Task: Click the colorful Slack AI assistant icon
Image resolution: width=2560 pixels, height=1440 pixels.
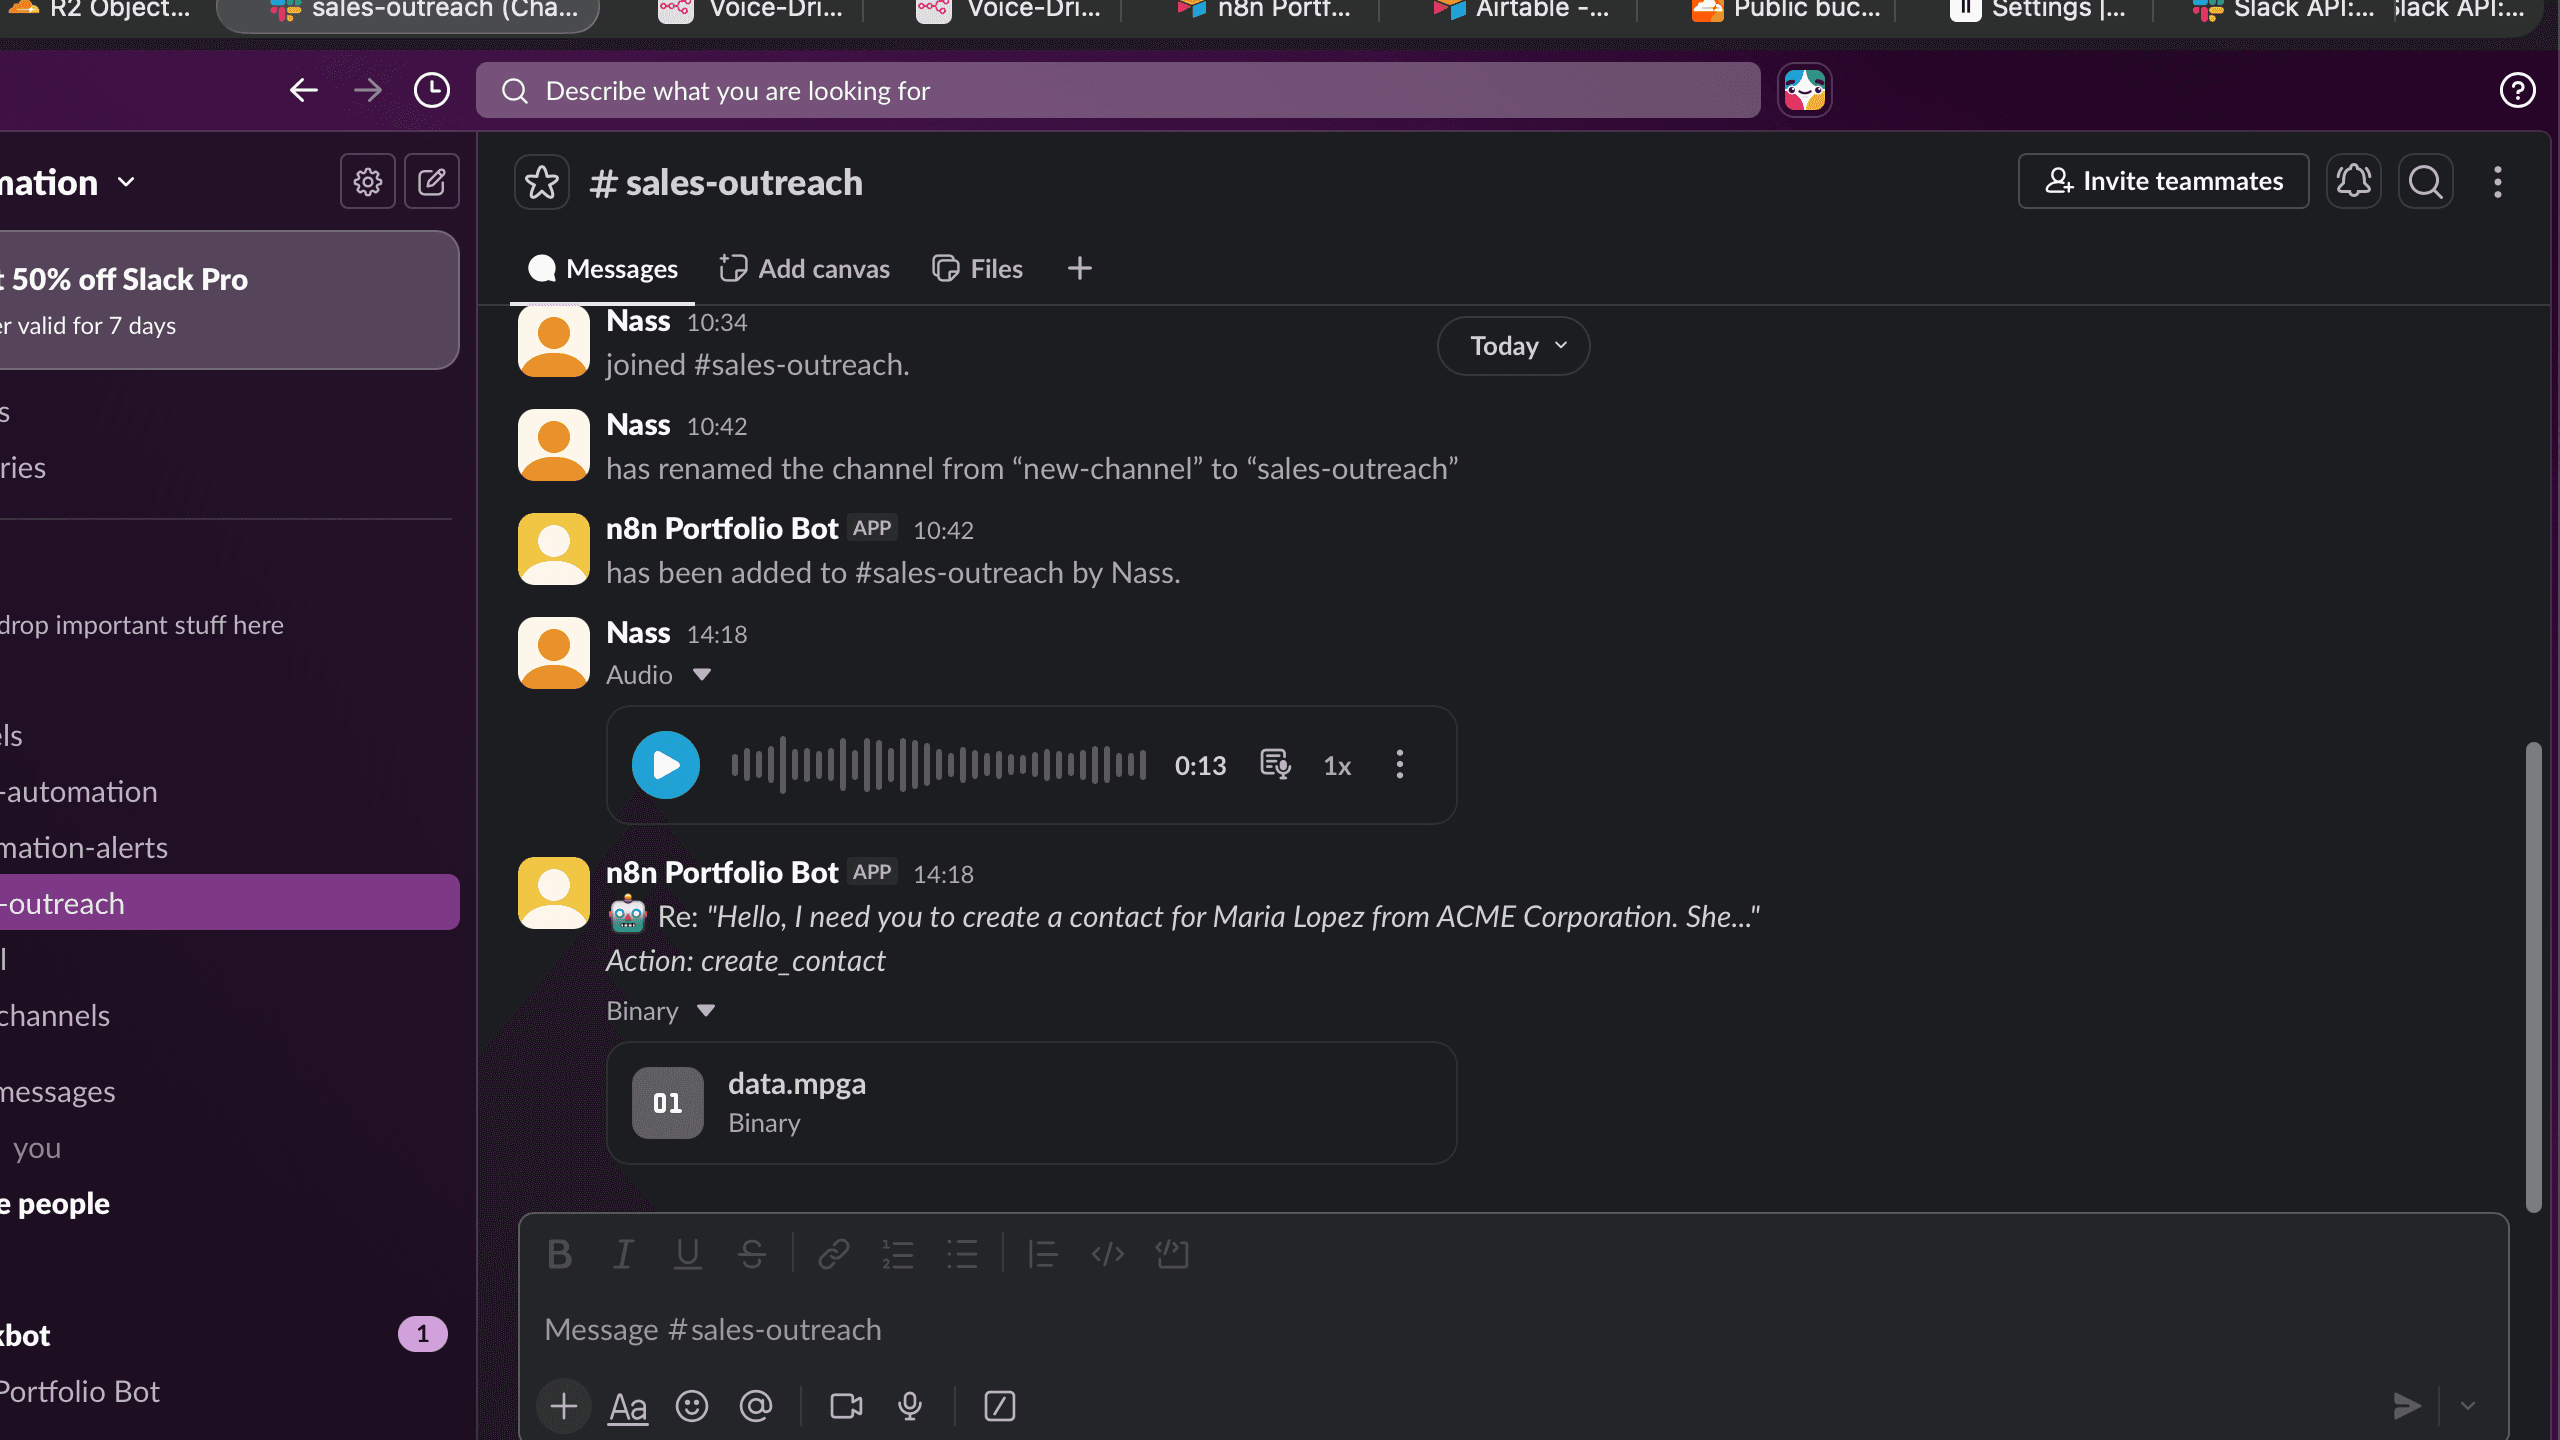Action: pyautogui.click(x=1805, y=90)
